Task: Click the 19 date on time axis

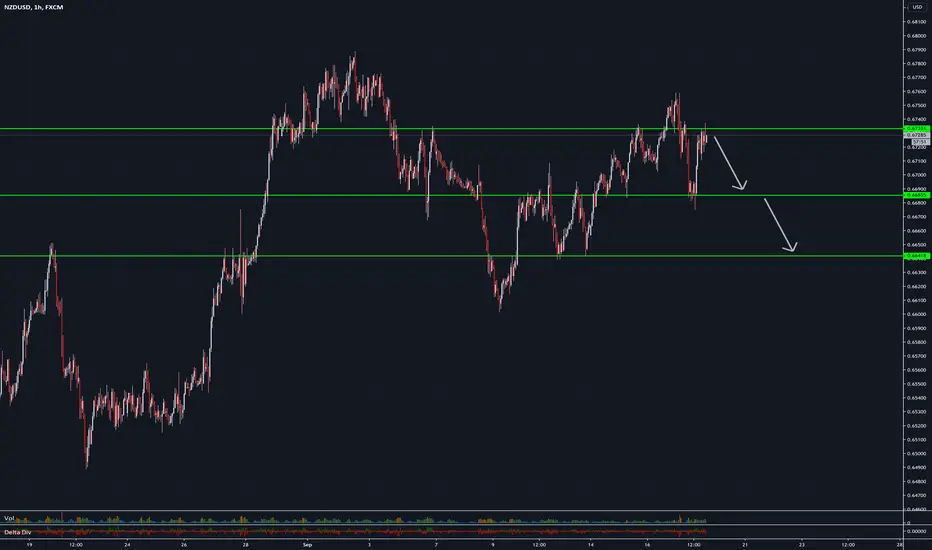Action: [29, 545]
